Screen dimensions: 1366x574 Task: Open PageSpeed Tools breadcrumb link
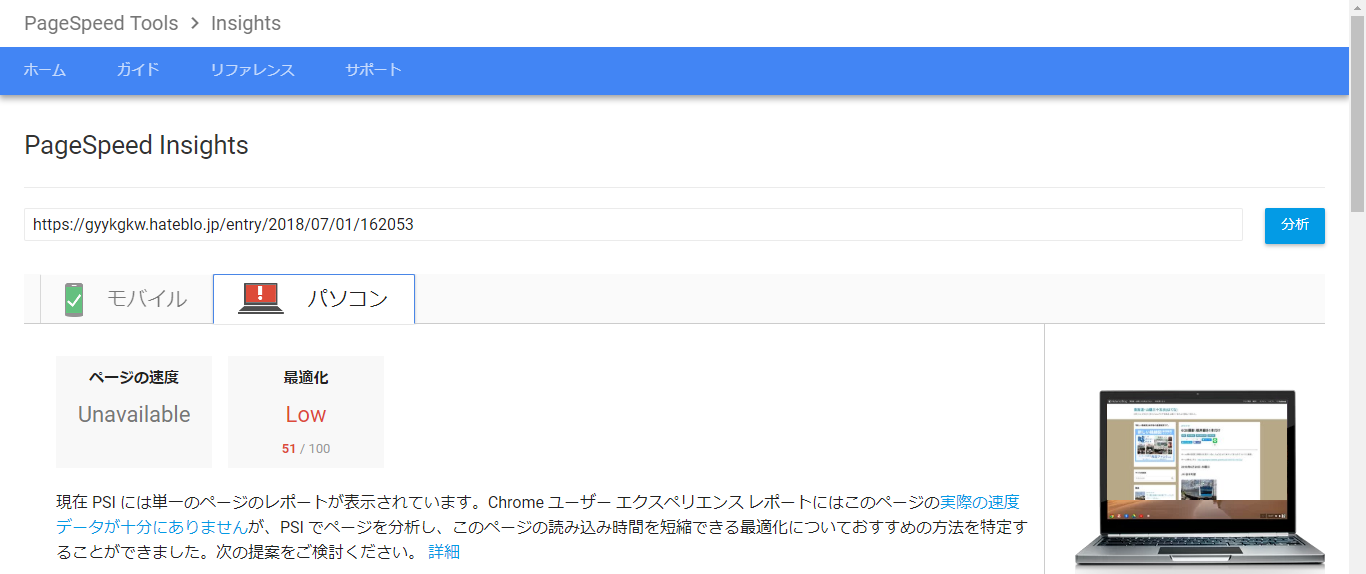101,23
